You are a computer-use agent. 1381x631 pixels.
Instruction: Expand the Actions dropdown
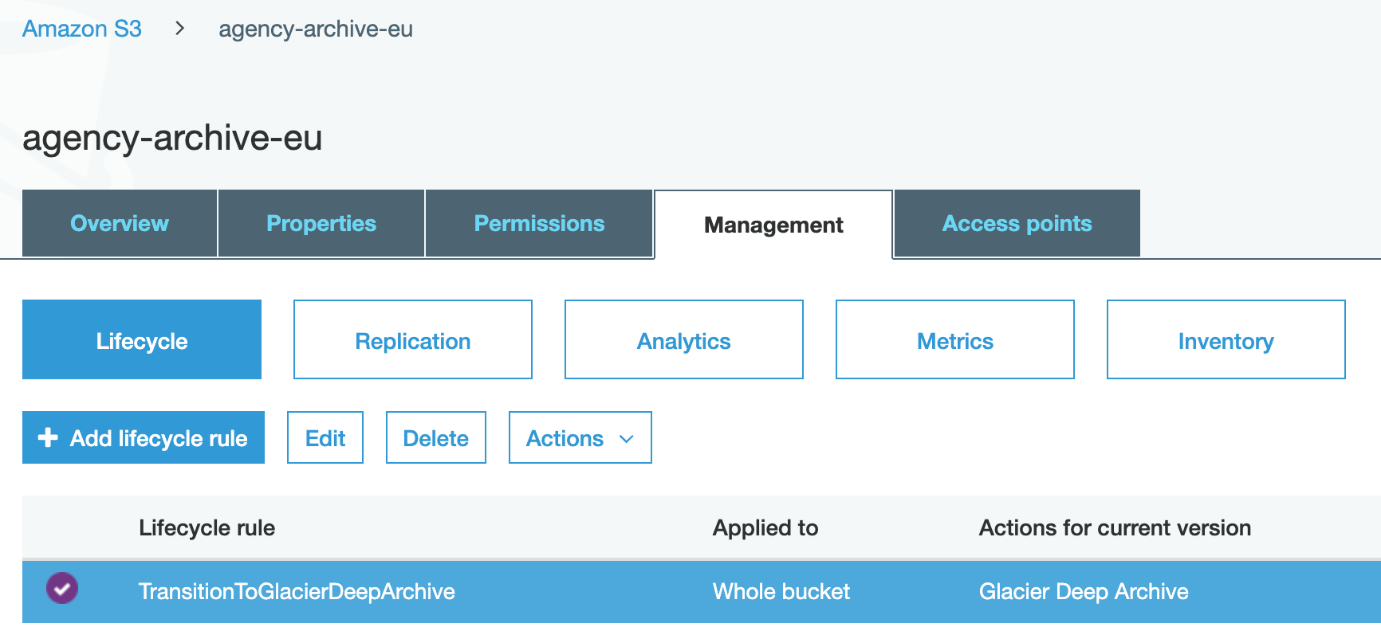tap(580, 437)
